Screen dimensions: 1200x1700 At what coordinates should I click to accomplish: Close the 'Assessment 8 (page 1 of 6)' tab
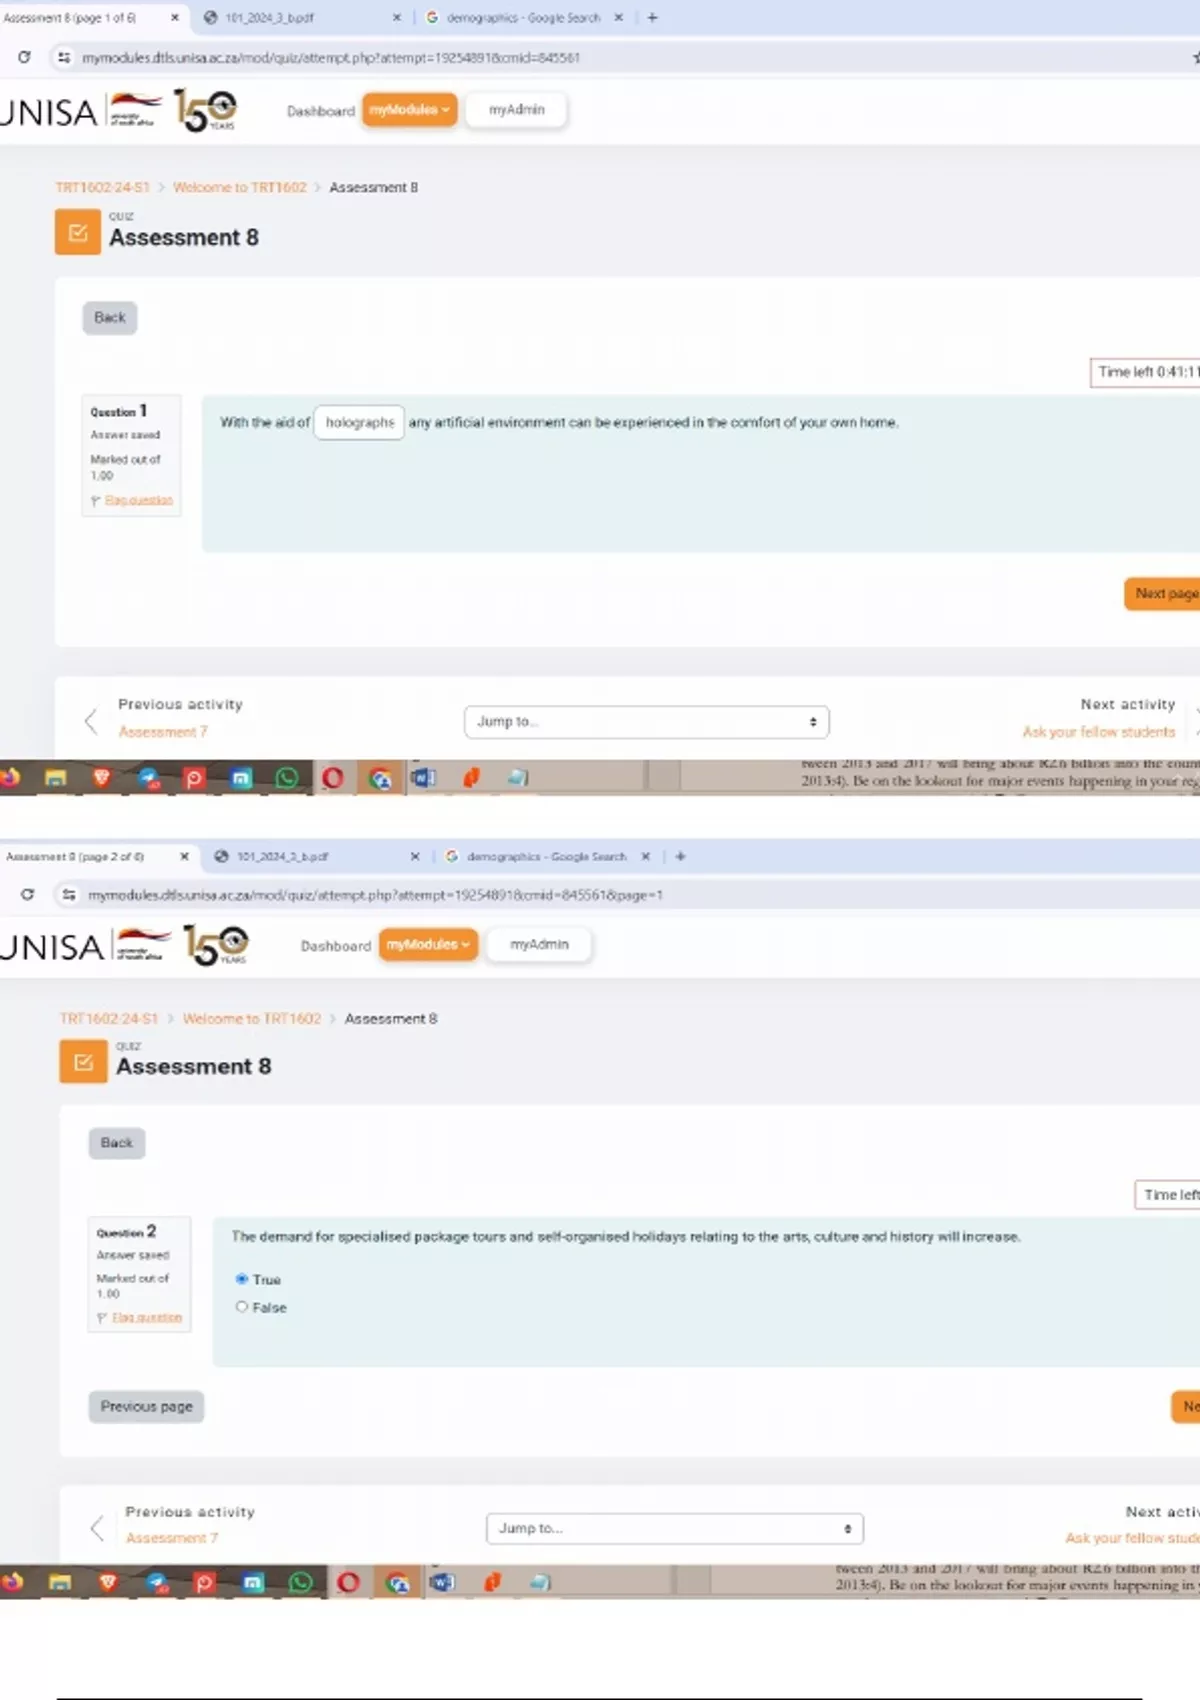pyautogui.click(x=175, y=18)
